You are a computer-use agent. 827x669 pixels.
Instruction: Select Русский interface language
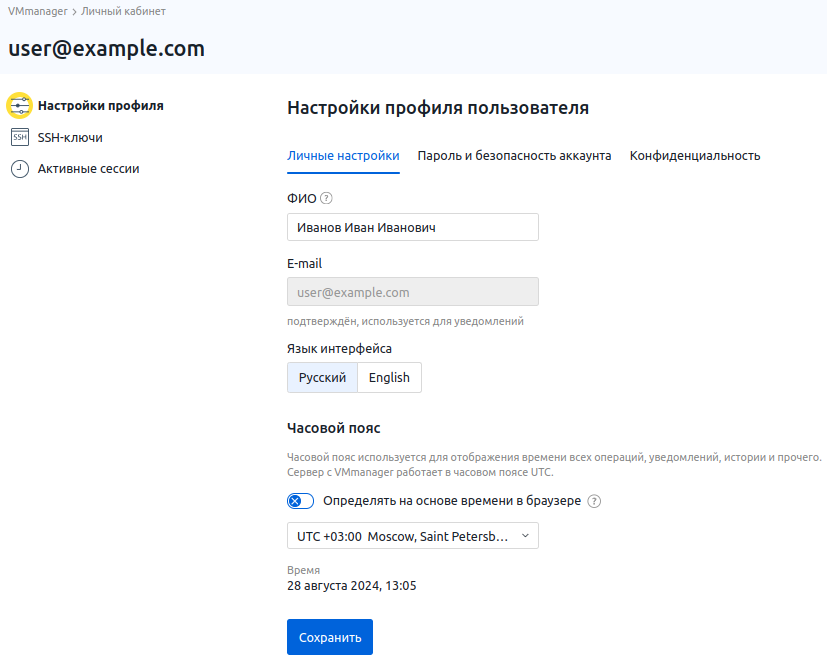(x=322, y=378)
